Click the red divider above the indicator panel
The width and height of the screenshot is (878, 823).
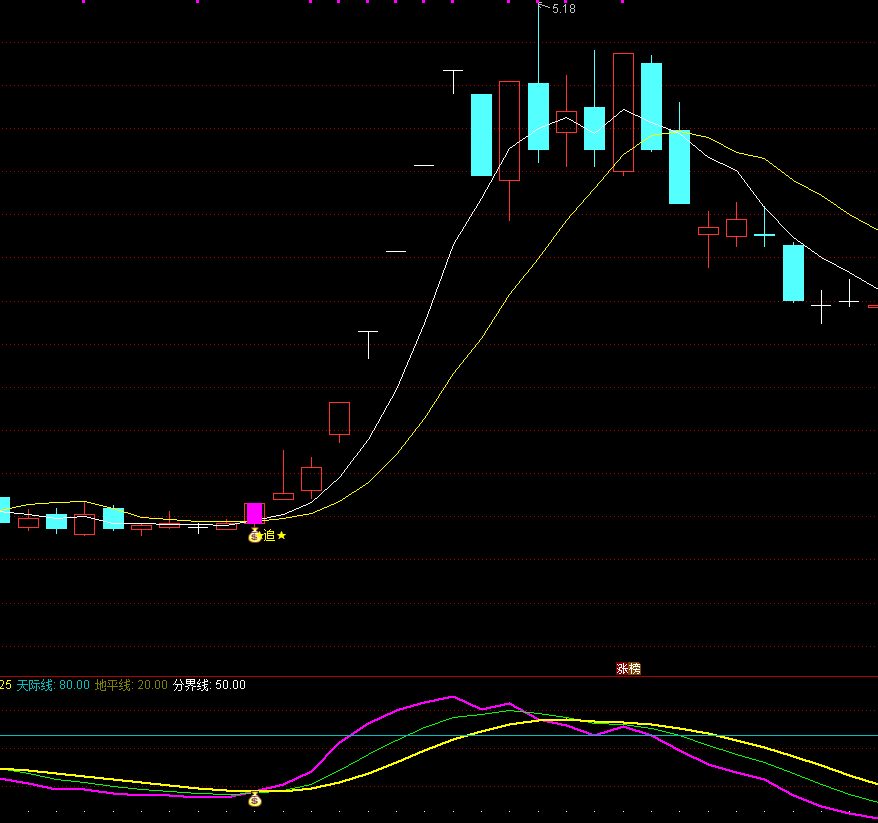439,676
